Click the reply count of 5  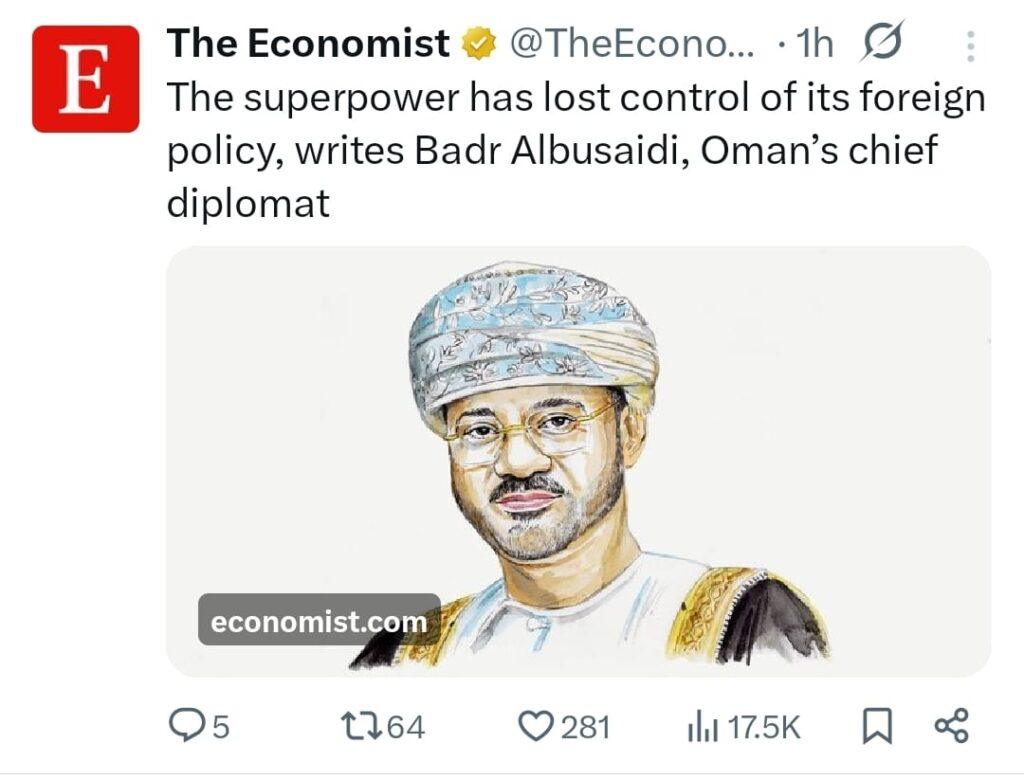coord(220,727)
